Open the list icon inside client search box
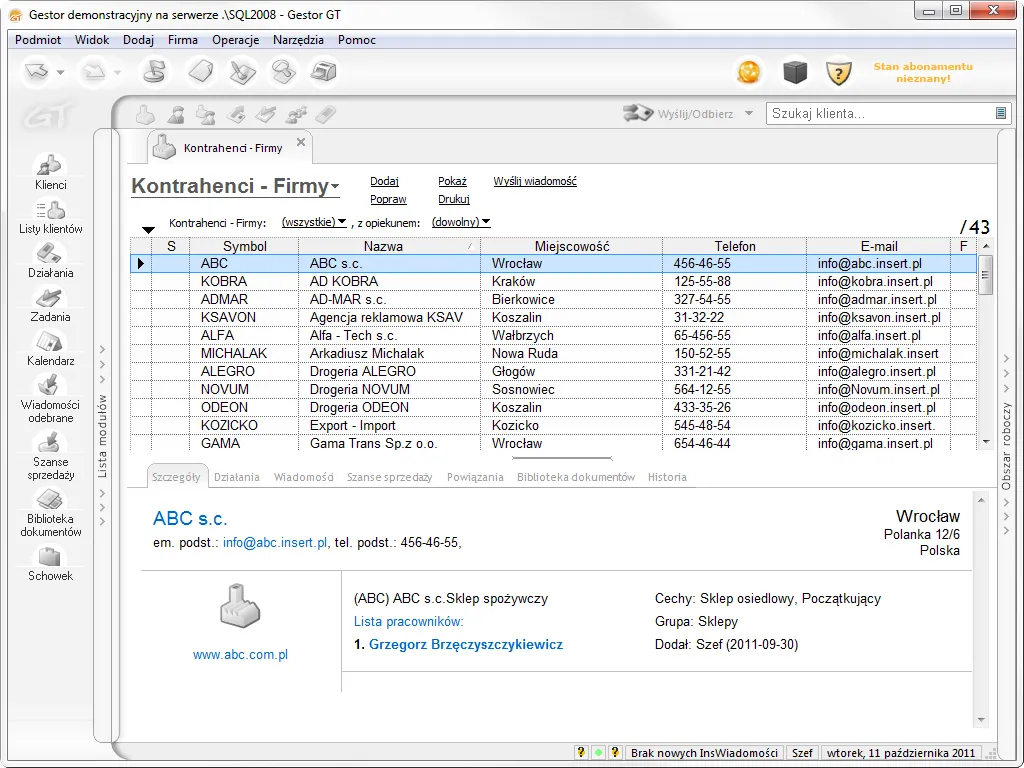The width and height of the screenshot is (1024, 768). click(x=1000, y=113)
